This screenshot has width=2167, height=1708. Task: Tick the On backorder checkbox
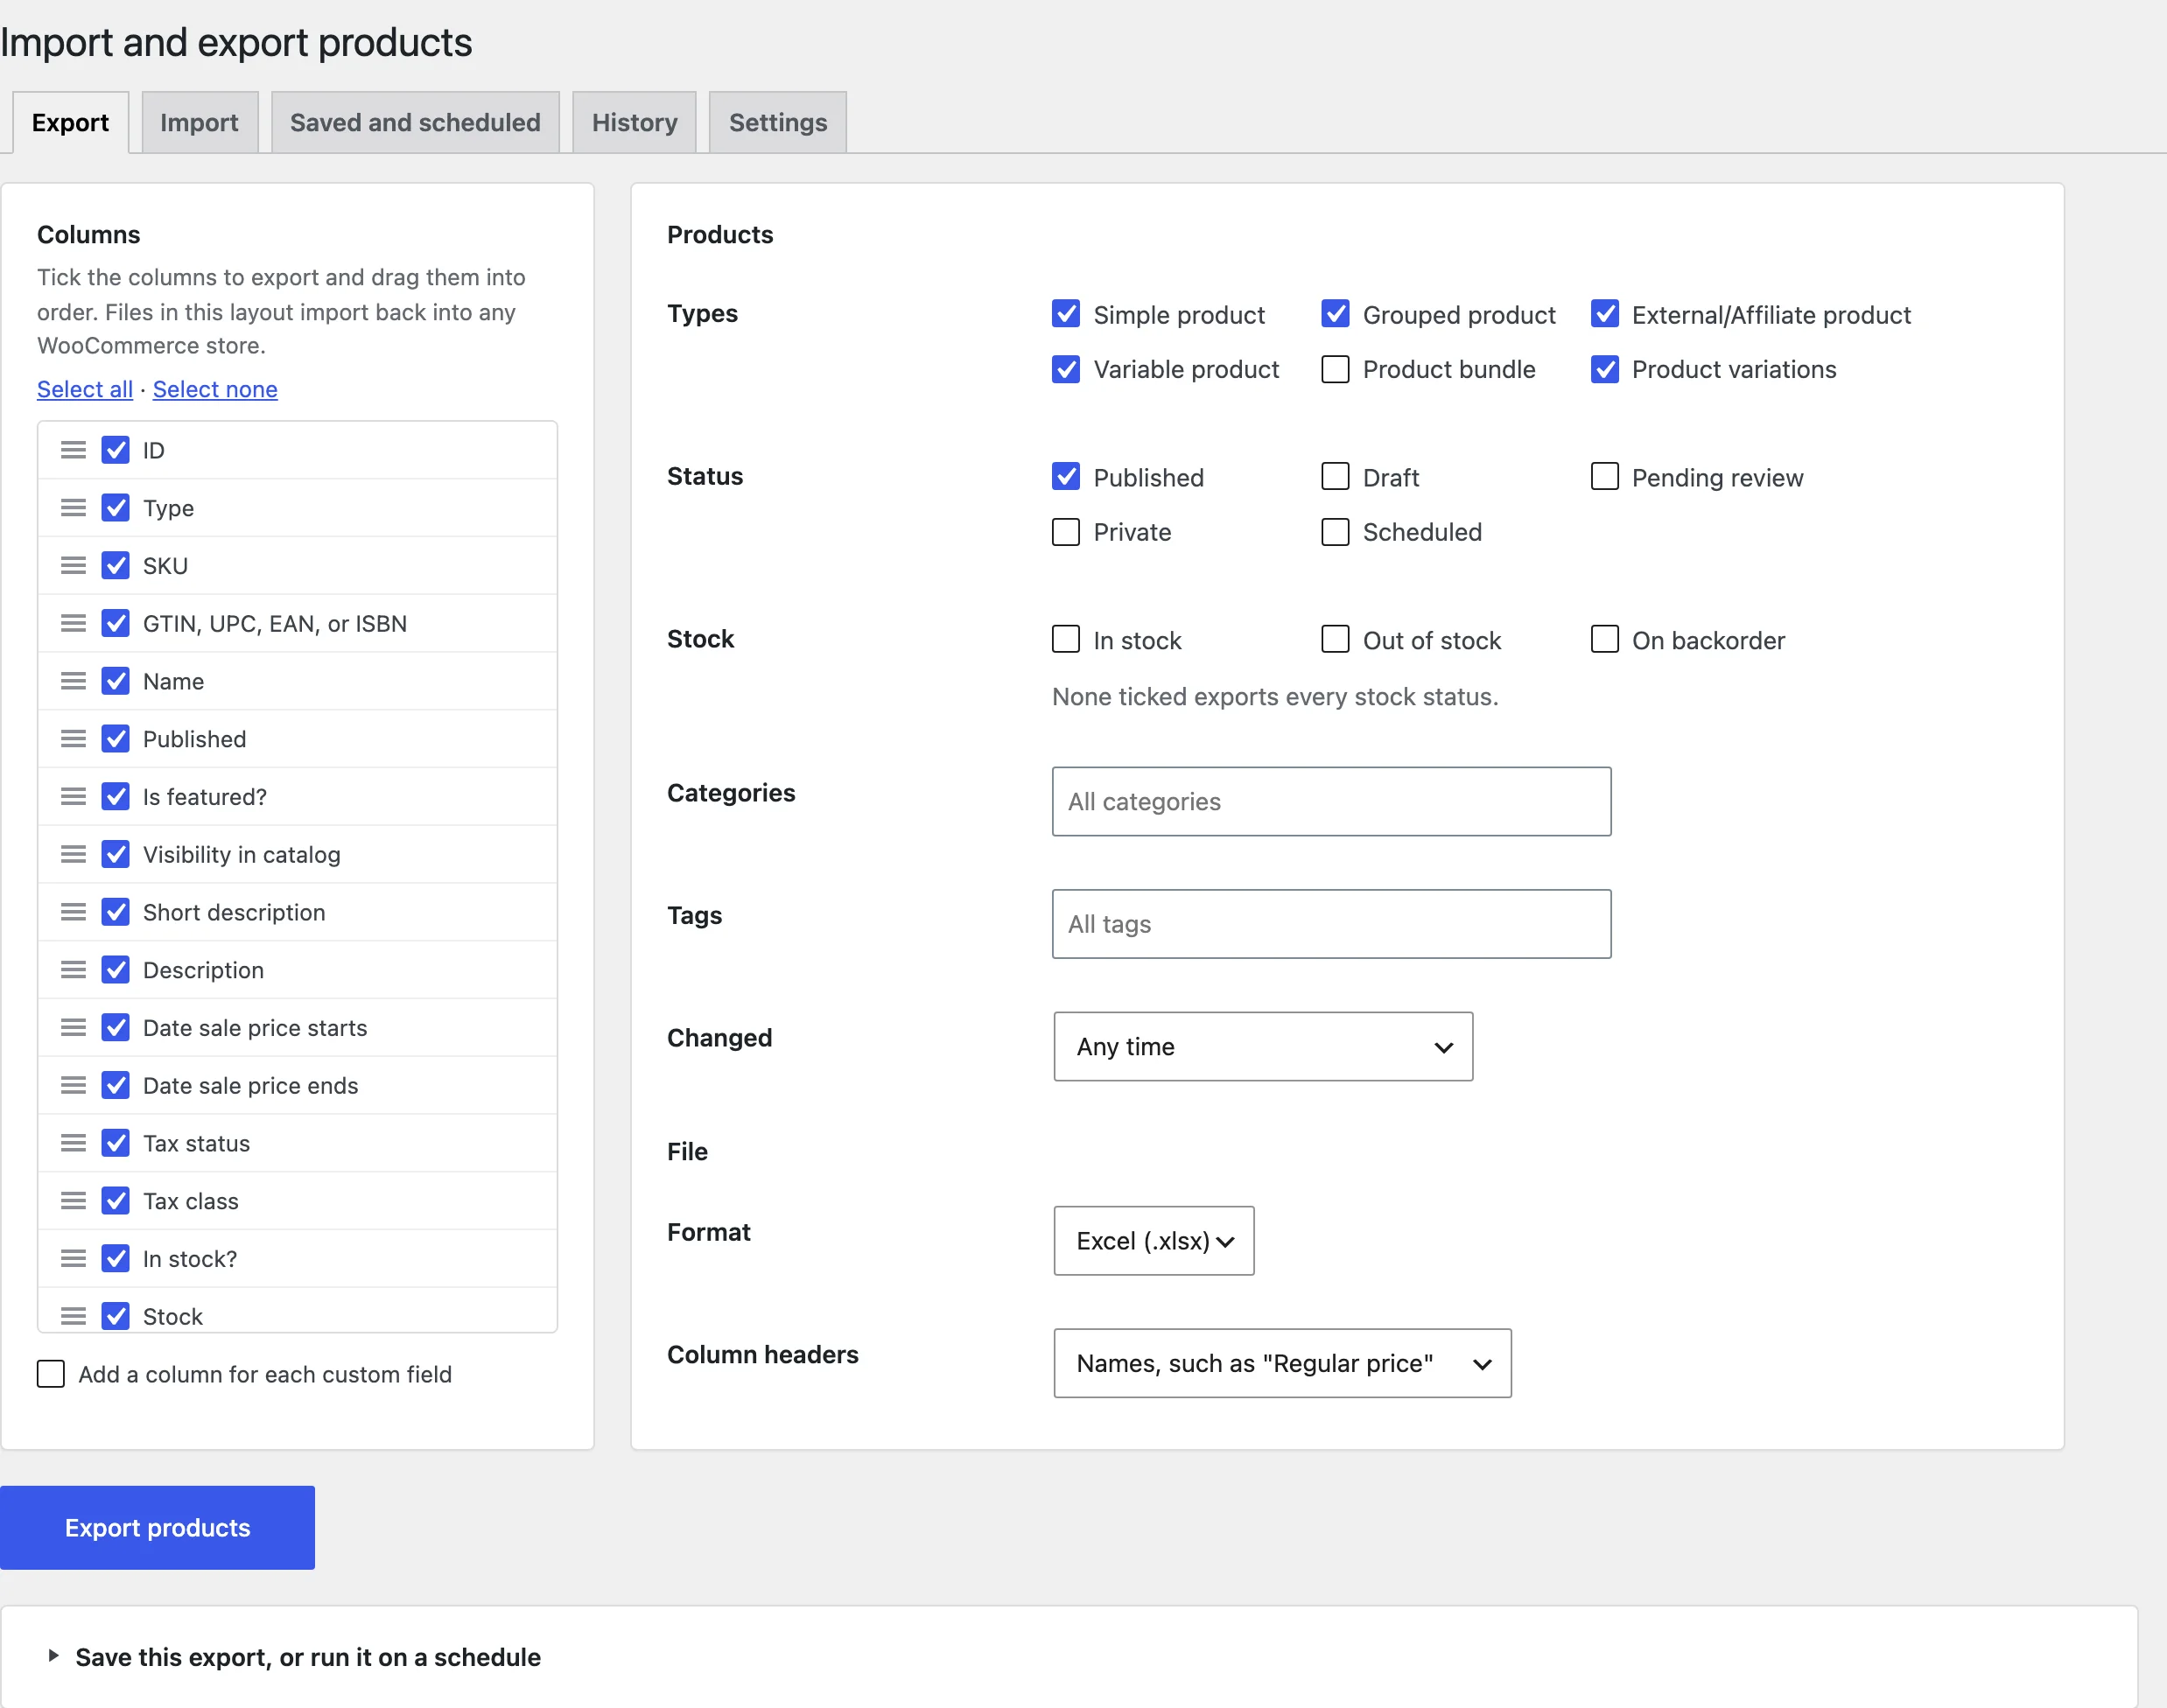tap(1605, 640)
